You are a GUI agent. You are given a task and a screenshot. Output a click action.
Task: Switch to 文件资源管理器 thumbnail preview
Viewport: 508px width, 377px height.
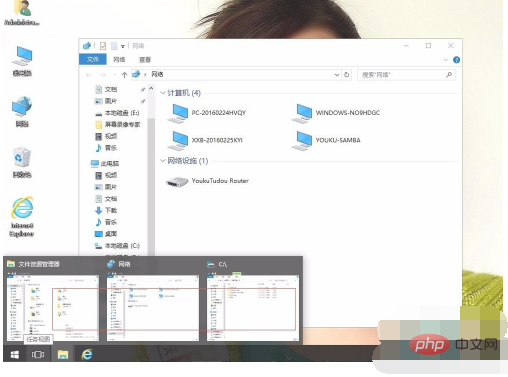coord(53,308)
